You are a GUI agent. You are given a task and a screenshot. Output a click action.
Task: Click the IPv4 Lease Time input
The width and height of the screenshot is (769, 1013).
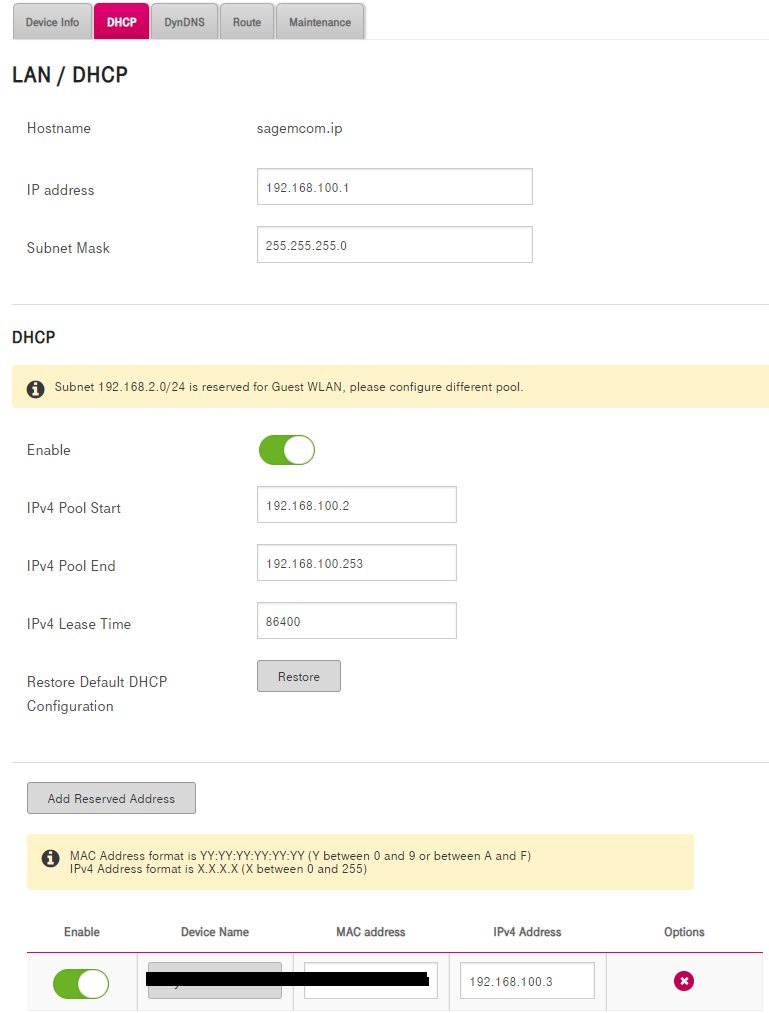pyautogui.click(x=356, y=621)
